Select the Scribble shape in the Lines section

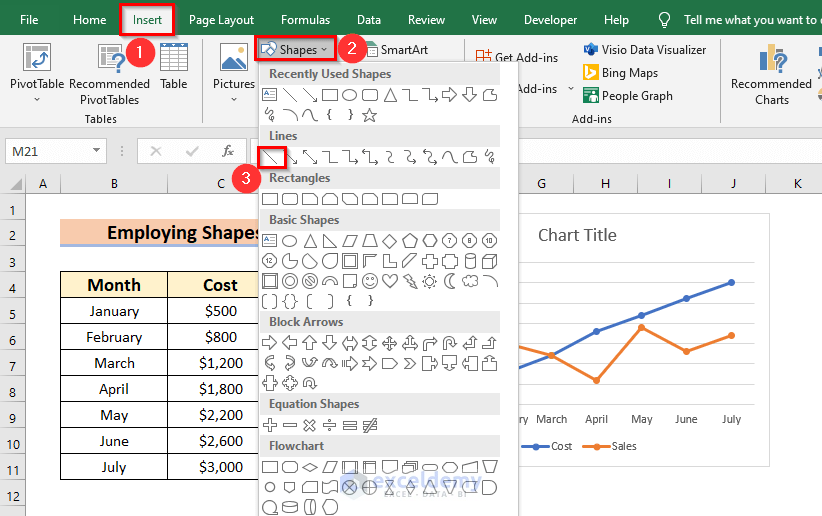[x=490, y=157]
